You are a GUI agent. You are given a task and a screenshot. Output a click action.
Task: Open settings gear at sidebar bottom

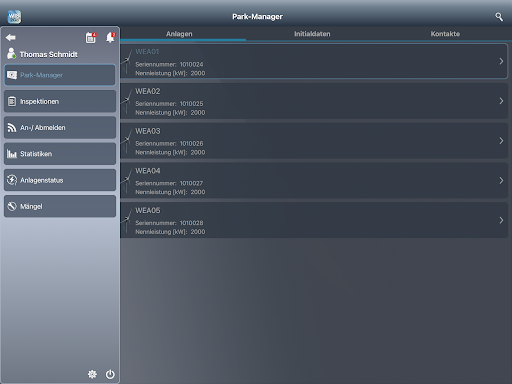click(92, 374)
